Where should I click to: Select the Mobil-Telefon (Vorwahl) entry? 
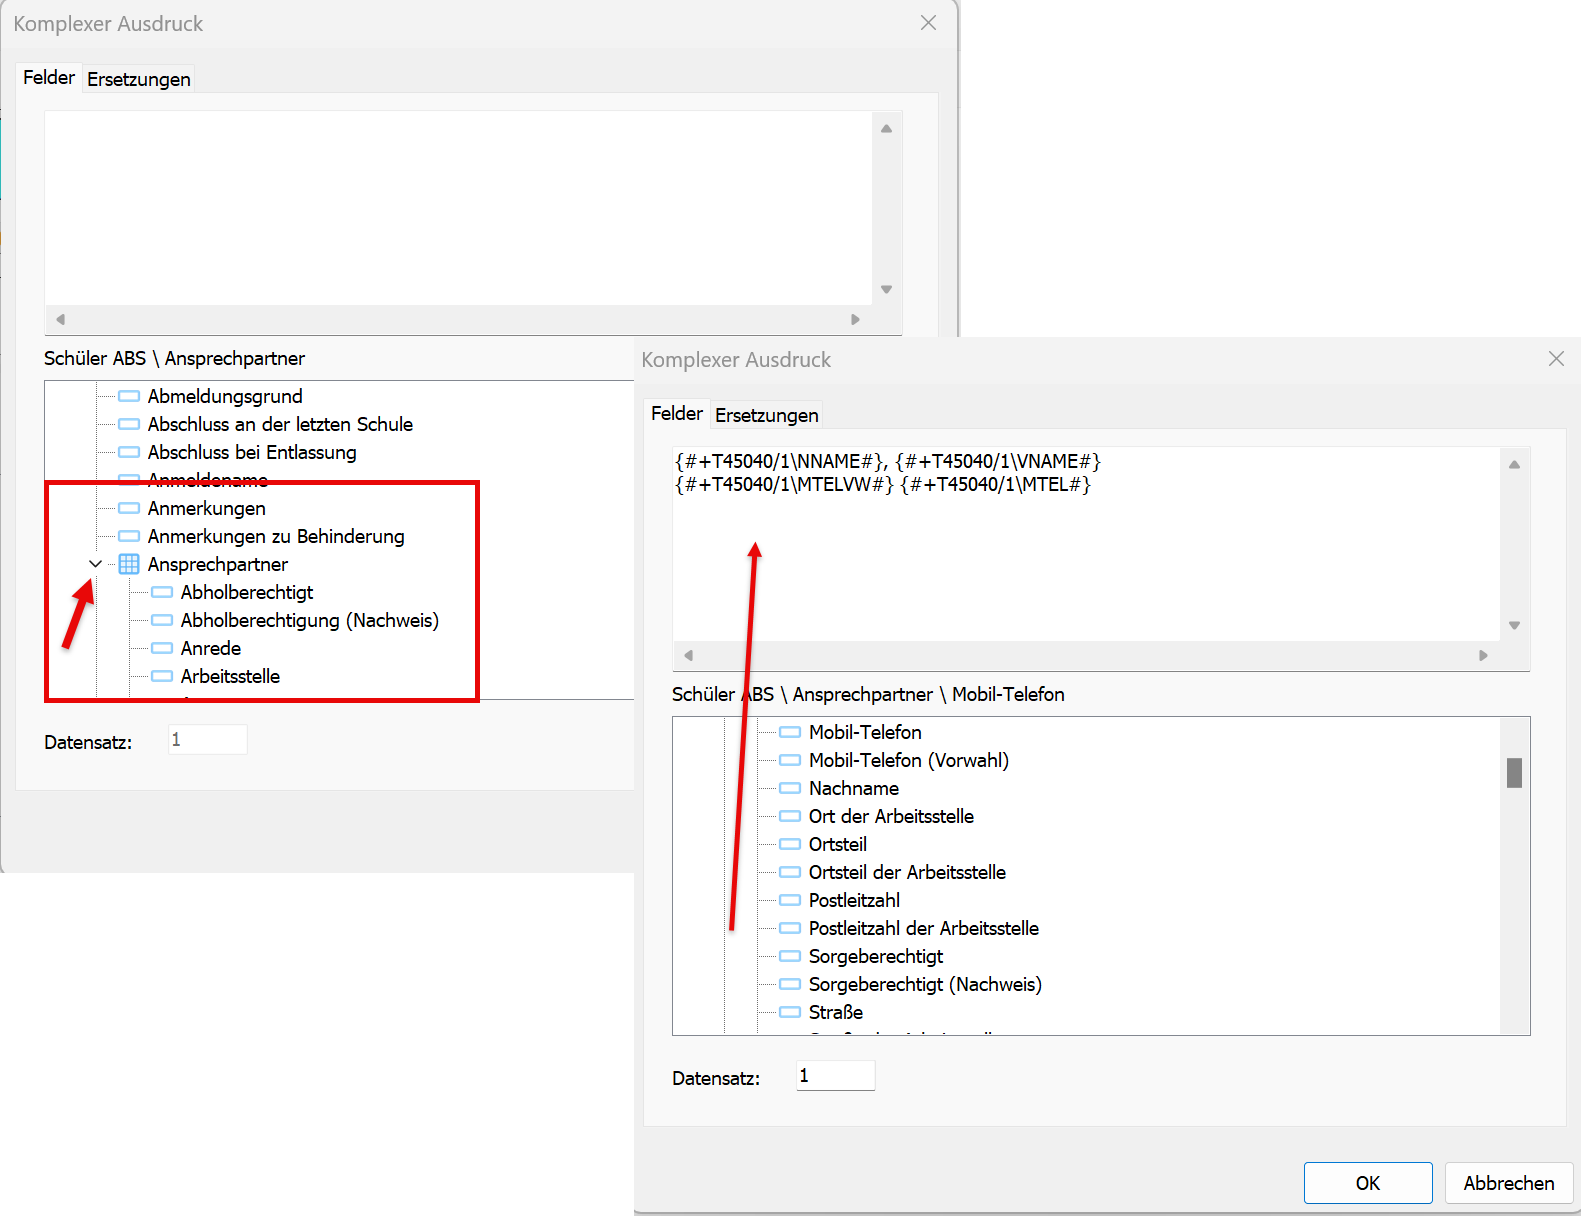point(909,760)
